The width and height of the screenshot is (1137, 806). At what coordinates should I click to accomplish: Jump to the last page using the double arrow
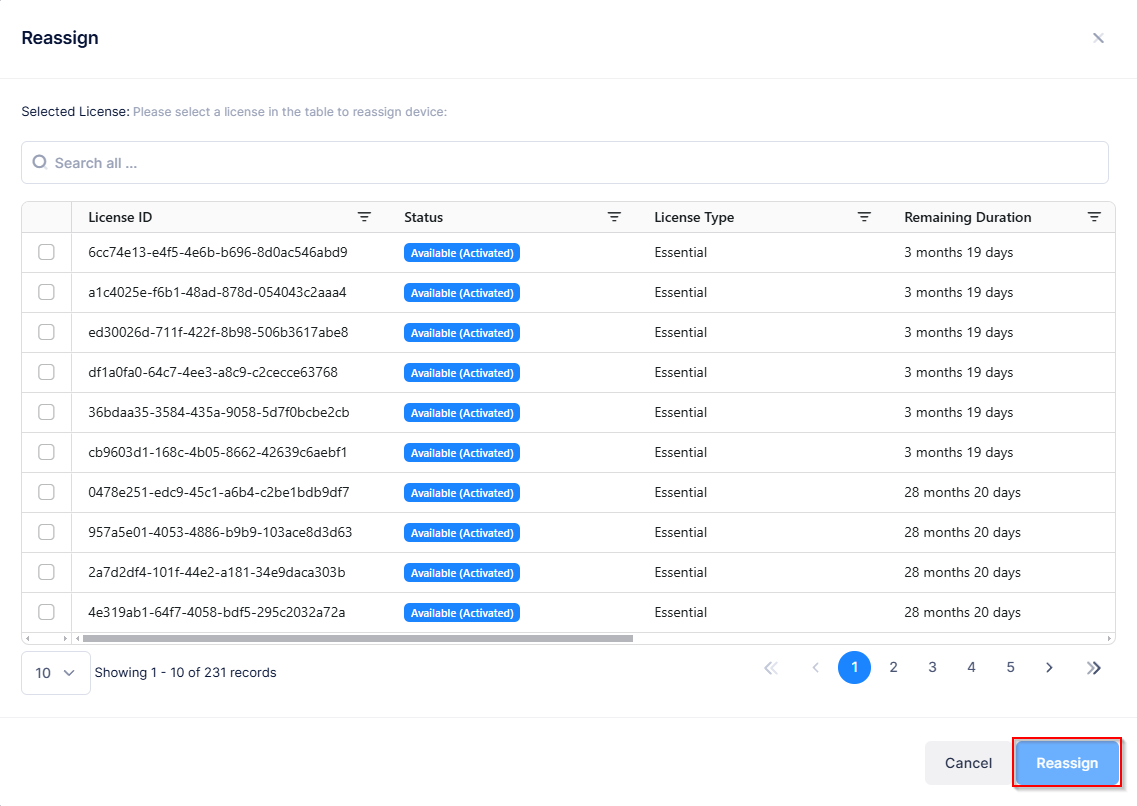1094,668
